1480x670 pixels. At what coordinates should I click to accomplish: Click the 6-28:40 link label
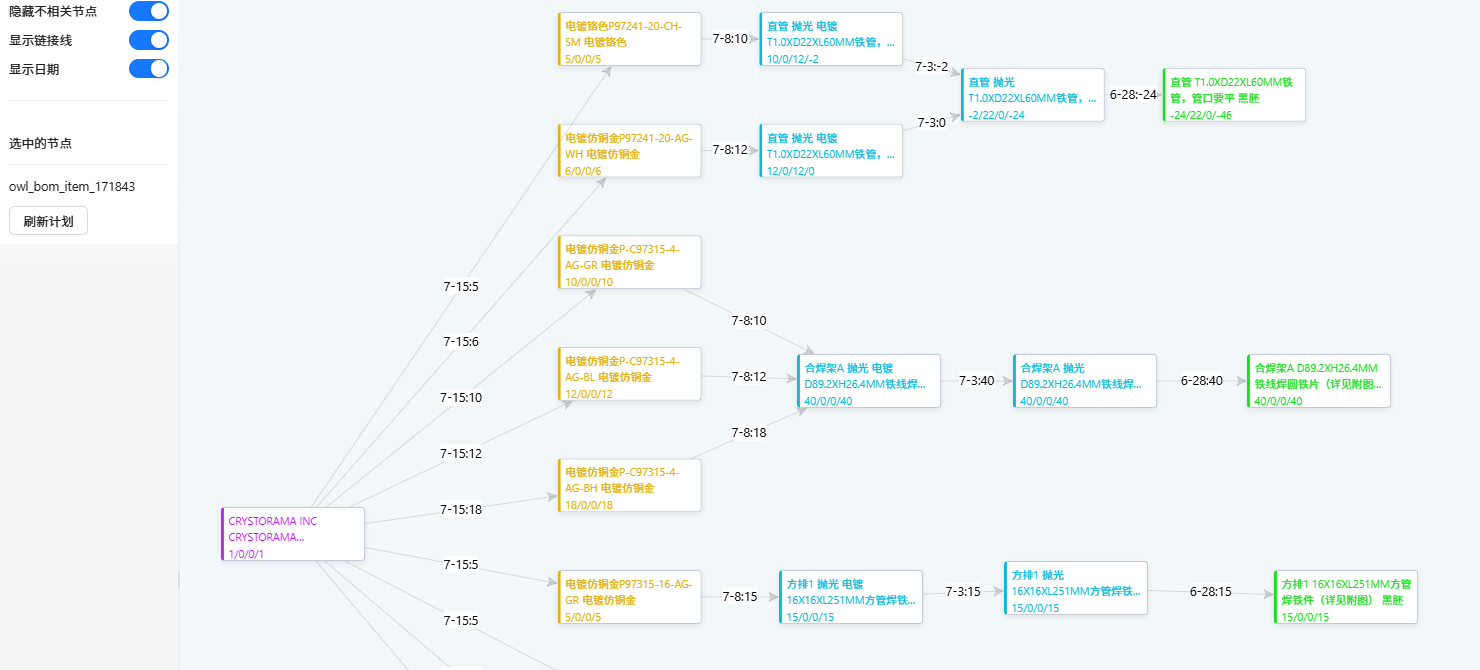pos(1202,381)
